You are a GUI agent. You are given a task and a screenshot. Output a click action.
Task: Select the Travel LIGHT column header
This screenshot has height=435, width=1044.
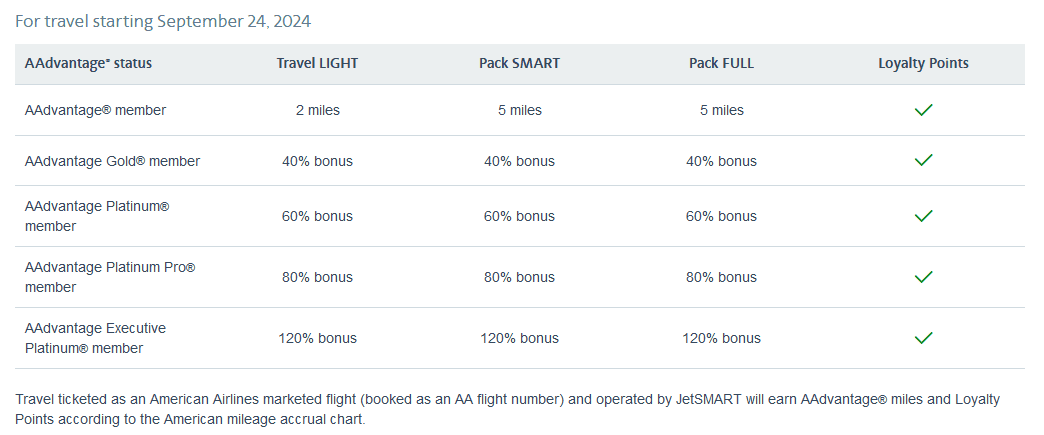pyautogui.click(x=317, y=63)
